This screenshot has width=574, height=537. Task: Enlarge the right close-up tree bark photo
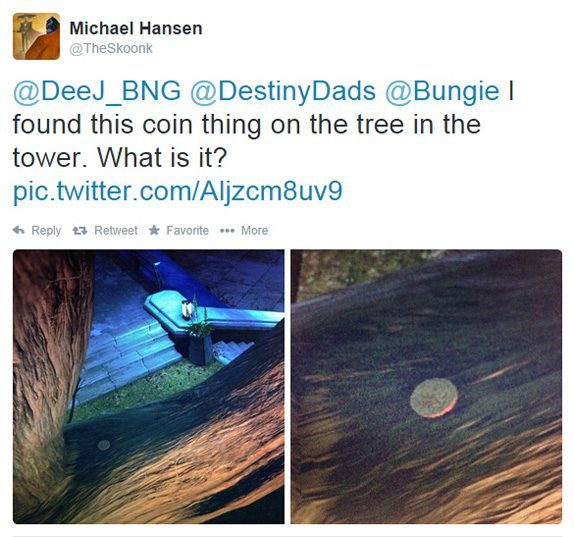426,387
